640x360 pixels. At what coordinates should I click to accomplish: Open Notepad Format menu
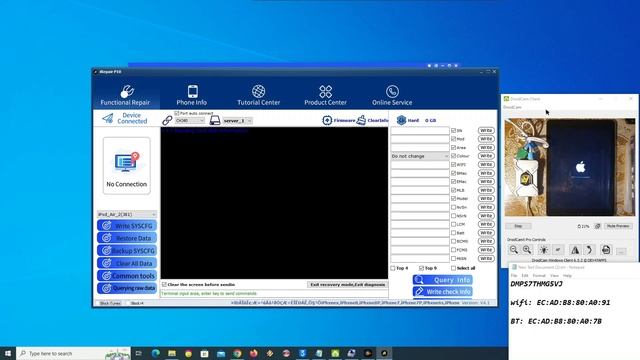[539, 276]
